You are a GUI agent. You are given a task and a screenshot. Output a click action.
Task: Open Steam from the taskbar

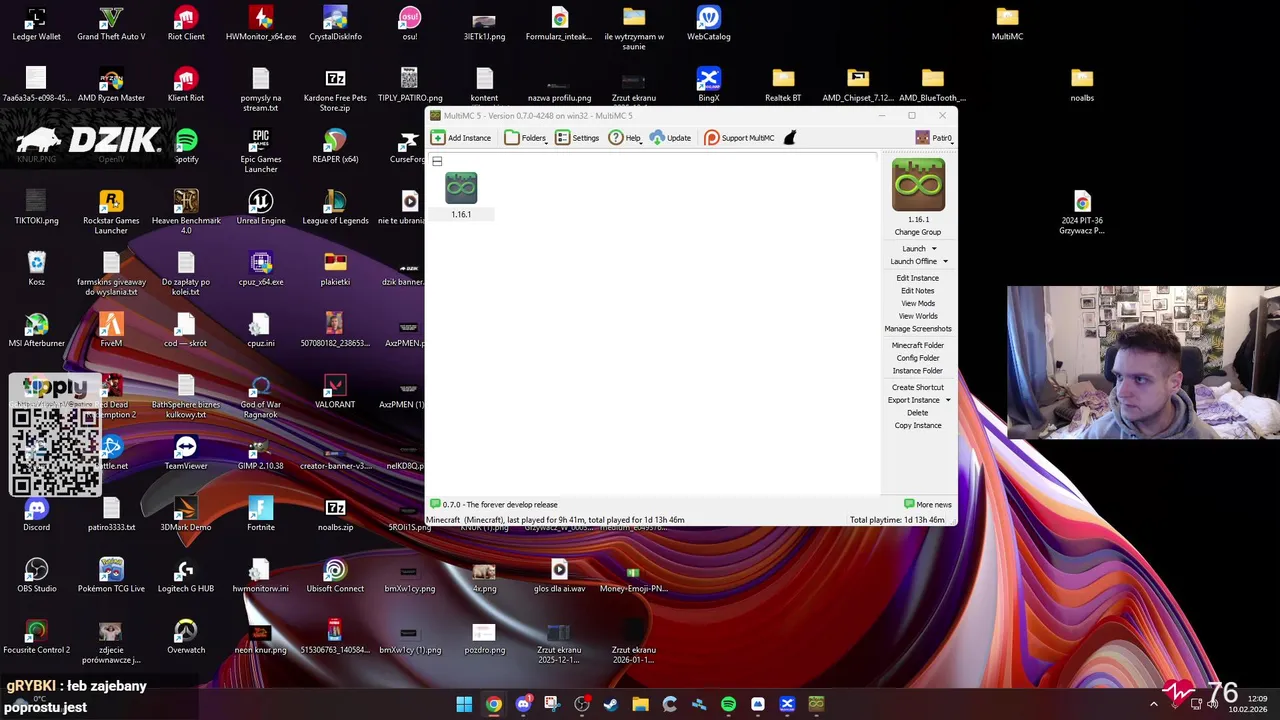click(611, 704)
